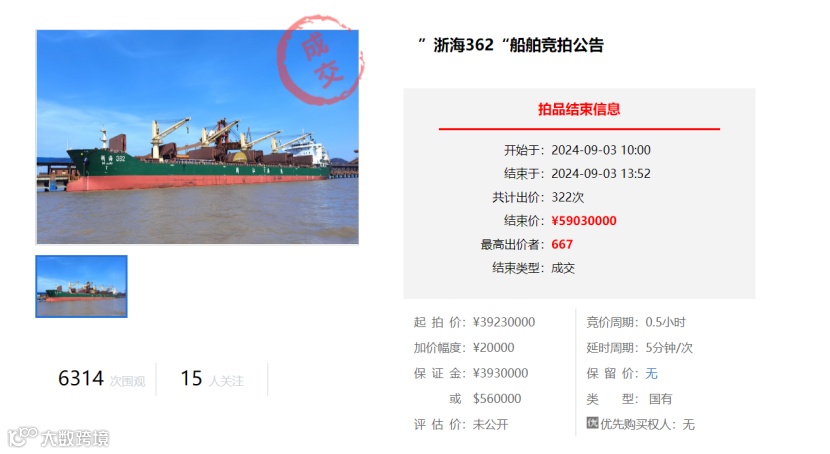Click the dollar deposit $560000 value
This screenshot has height=454, width=830.
pos(497,398)
